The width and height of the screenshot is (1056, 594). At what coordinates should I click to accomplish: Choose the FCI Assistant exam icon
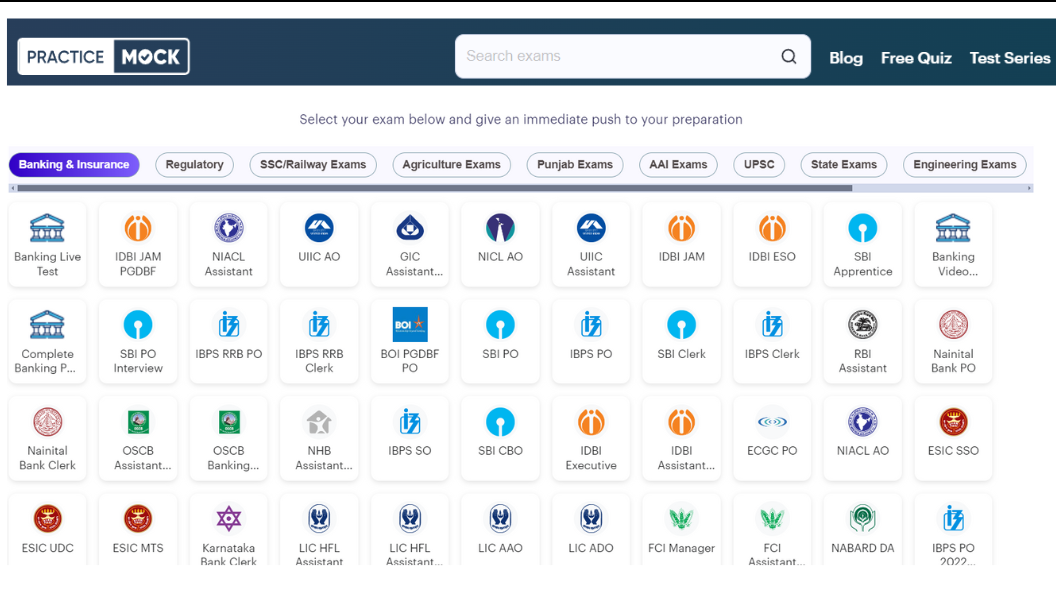click(772, 519)
